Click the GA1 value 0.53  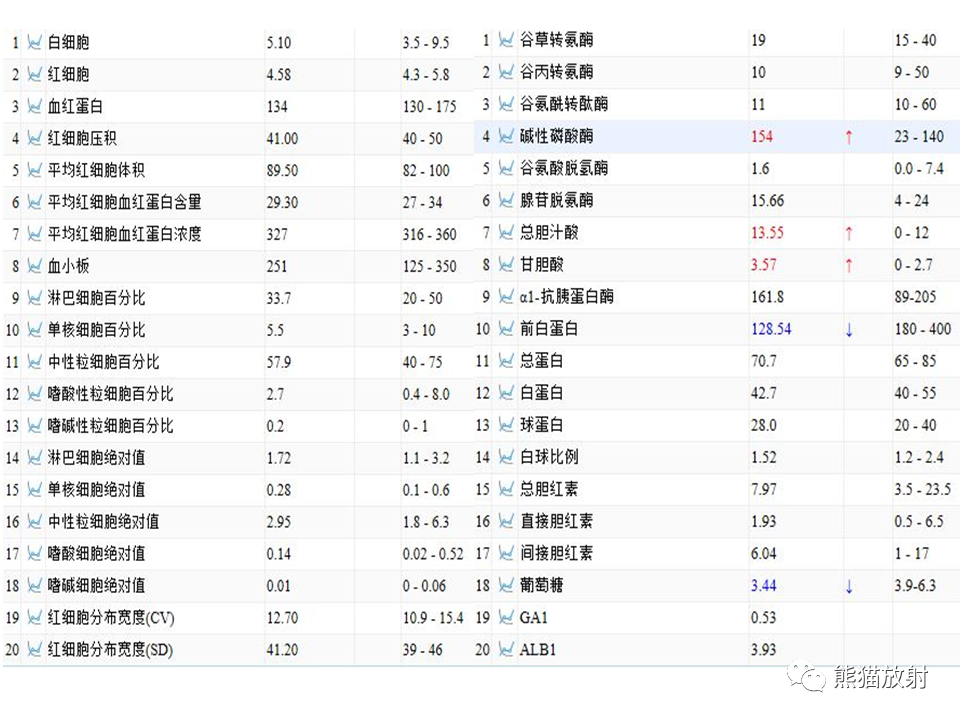click(763, 617)
